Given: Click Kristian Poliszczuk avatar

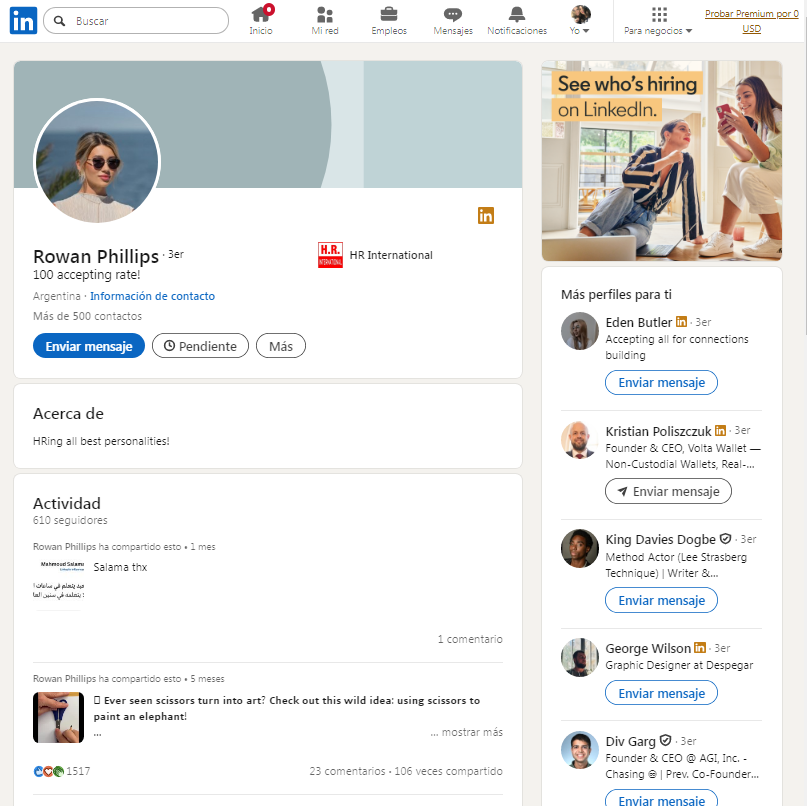Looking at the screenshot, I should (580, 440).
